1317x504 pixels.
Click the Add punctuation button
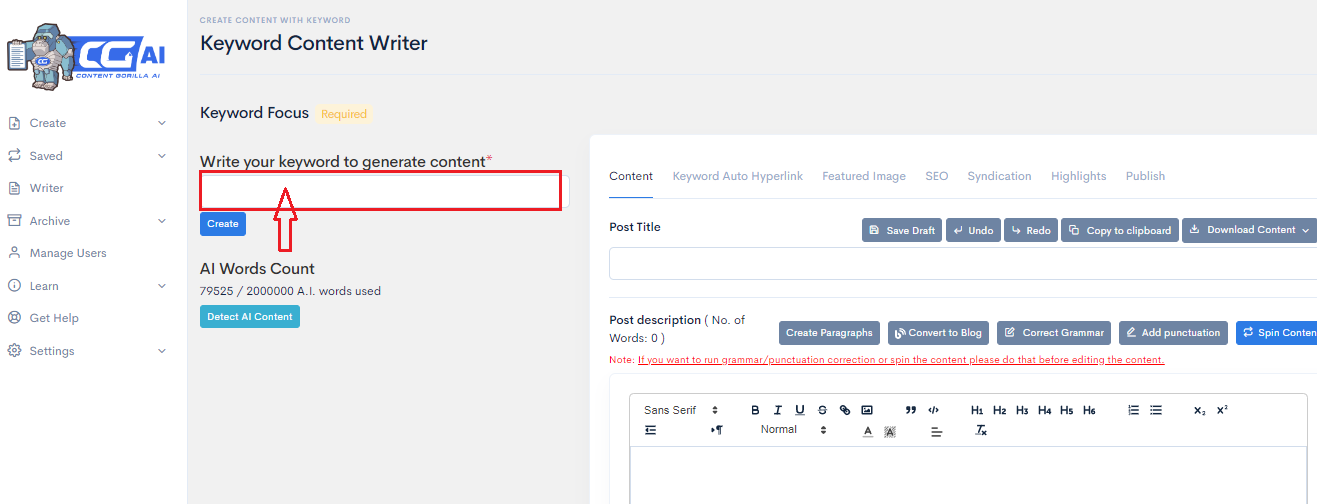[x=1173, y=333]
